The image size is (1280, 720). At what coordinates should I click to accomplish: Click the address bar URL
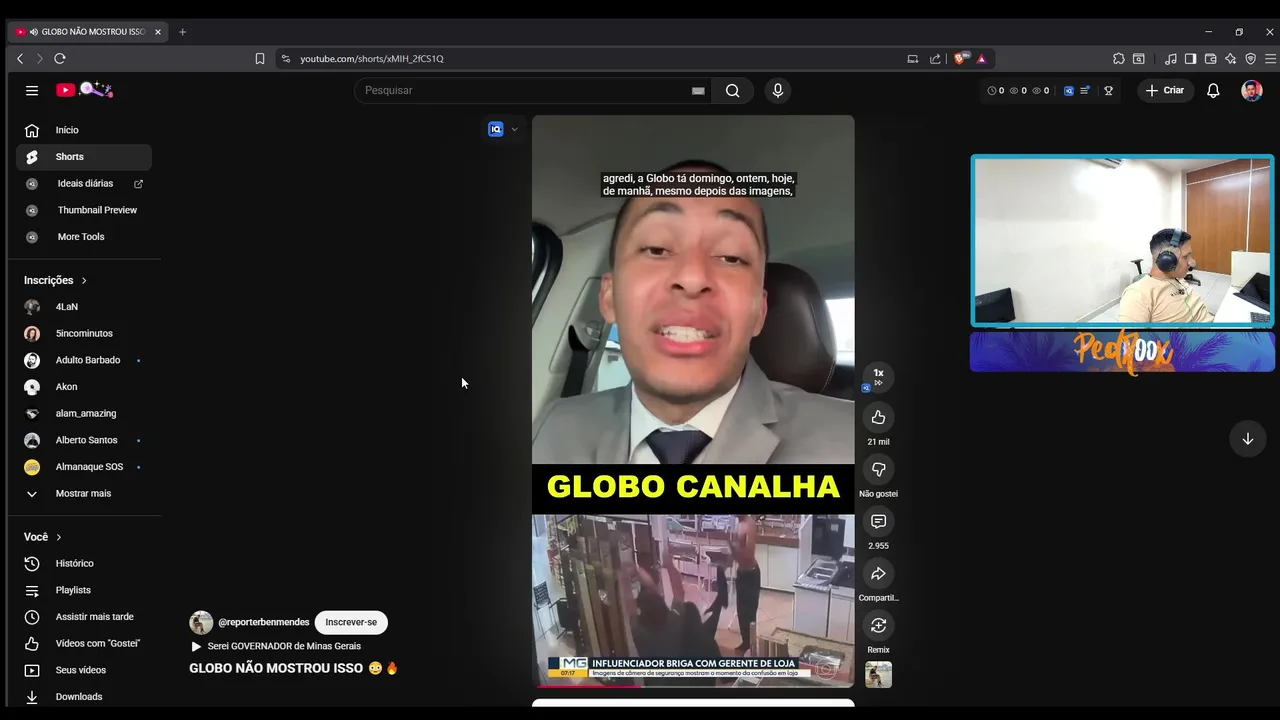pos(372,59)
